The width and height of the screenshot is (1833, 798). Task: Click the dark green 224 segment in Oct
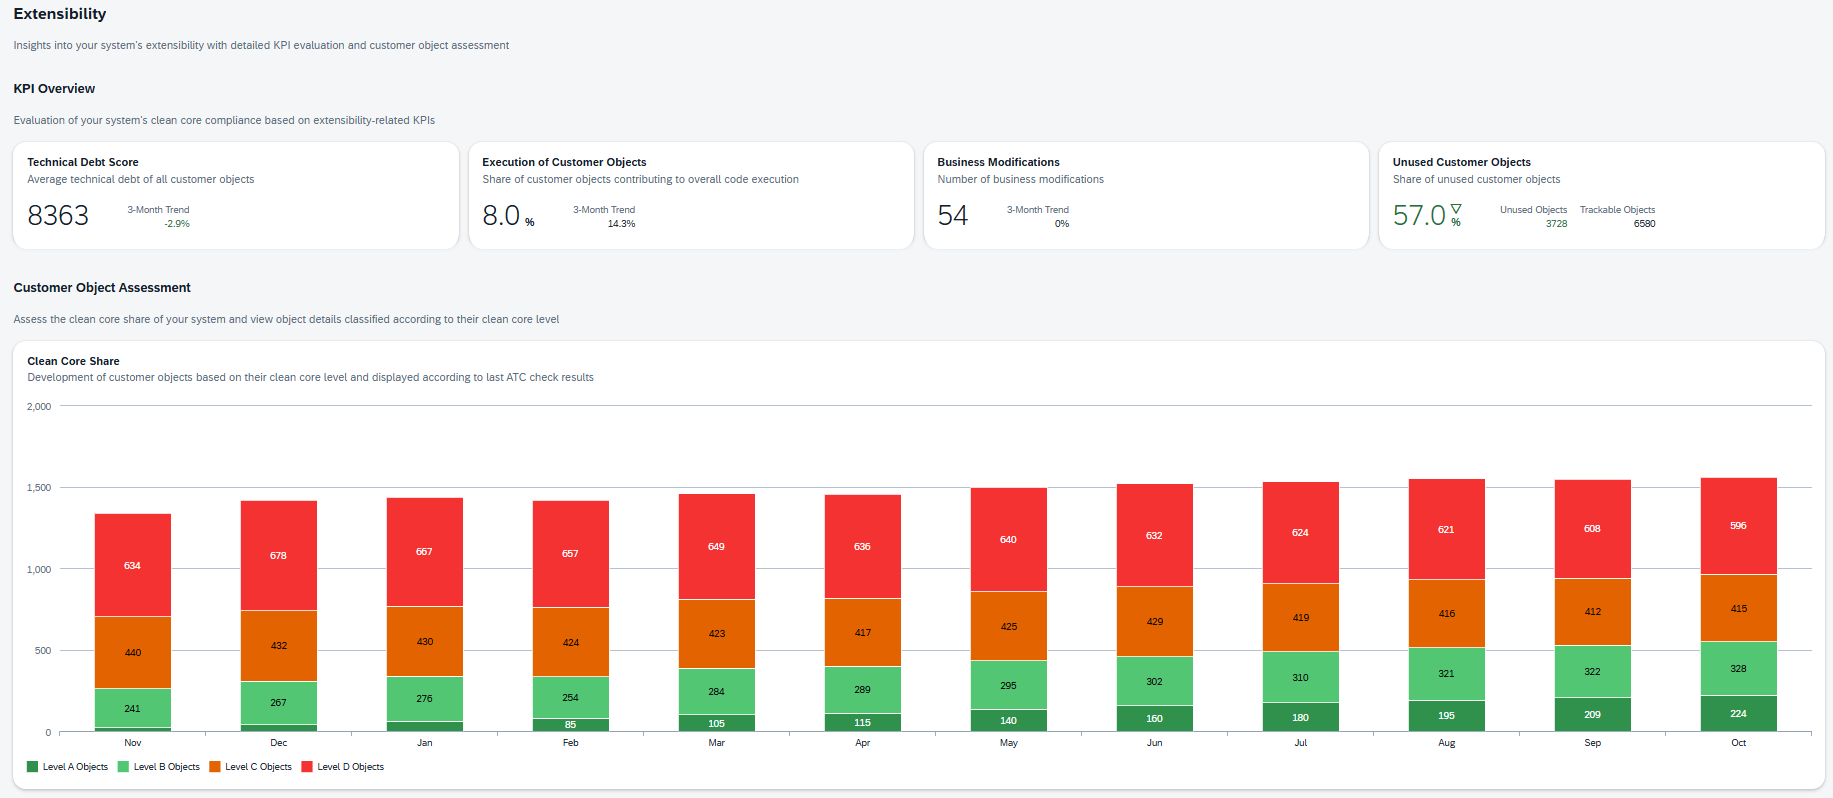[x=1738, y=714]
